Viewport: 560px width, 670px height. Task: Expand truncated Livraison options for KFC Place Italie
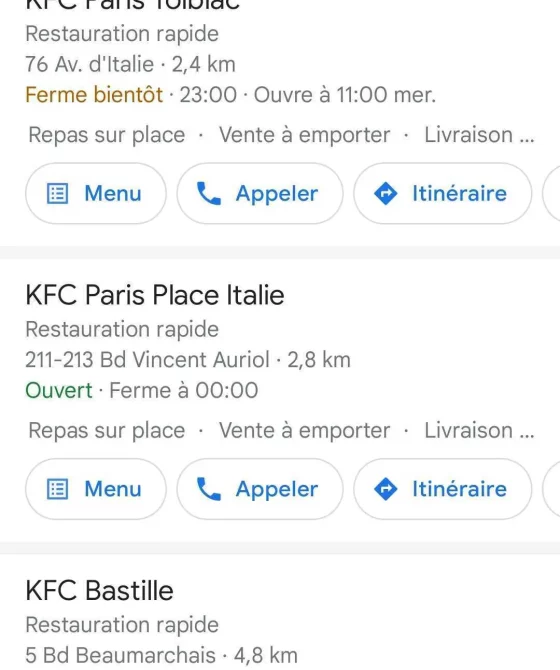pyautogui.click(x=479, y=431)
